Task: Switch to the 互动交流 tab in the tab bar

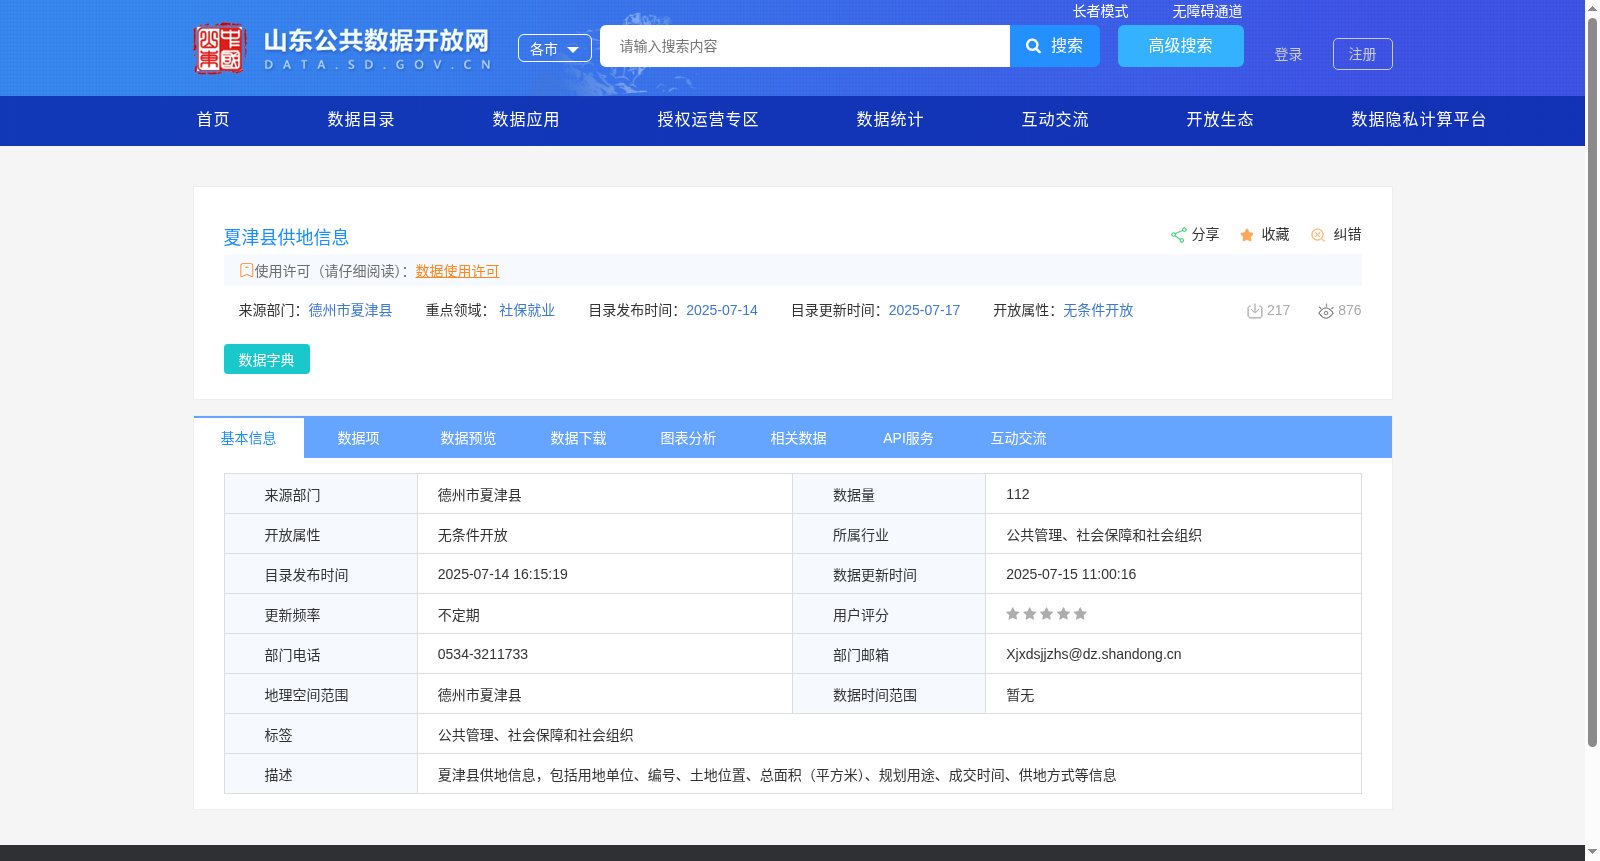Action: click(1019, 438)
